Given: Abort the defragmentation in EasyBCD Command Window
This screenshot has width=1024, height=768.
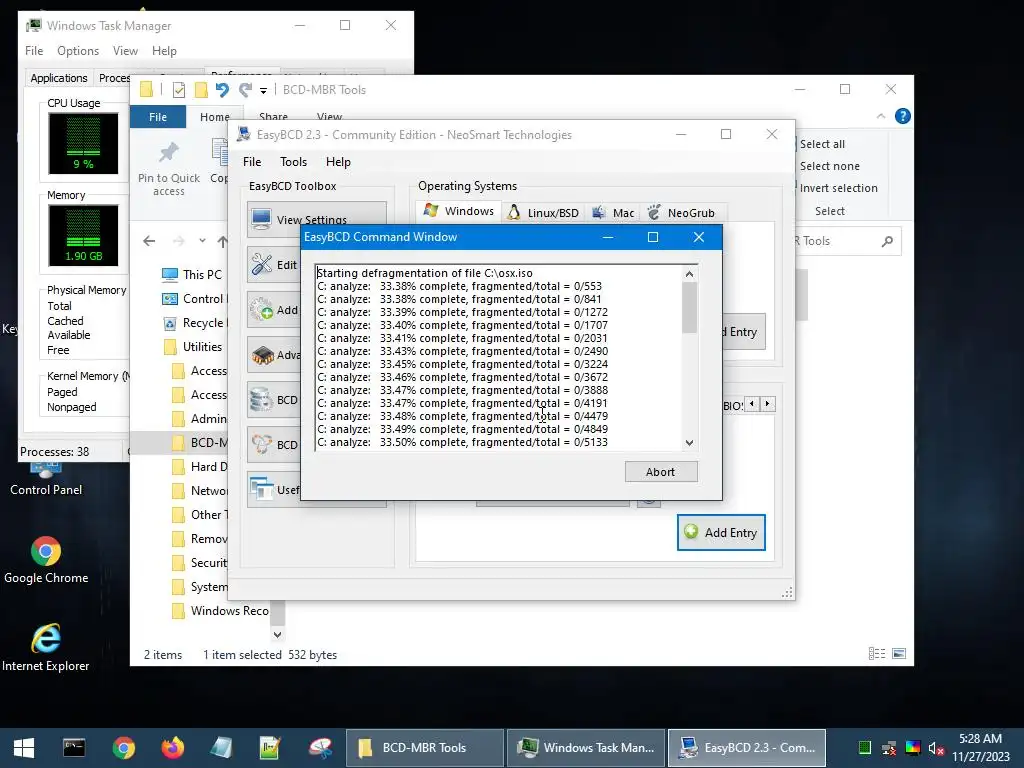Looking at the screenshot, I should click(661, 472).
